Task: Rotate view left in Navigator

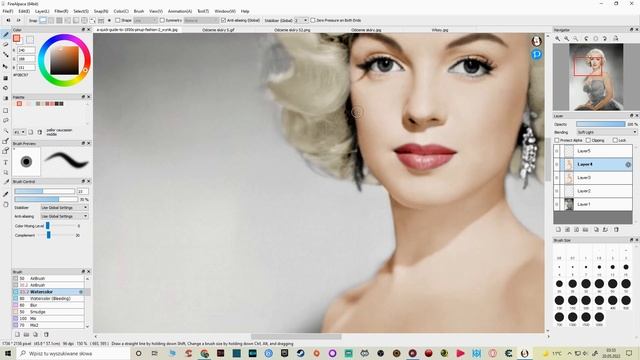Action: click(587, 38)
